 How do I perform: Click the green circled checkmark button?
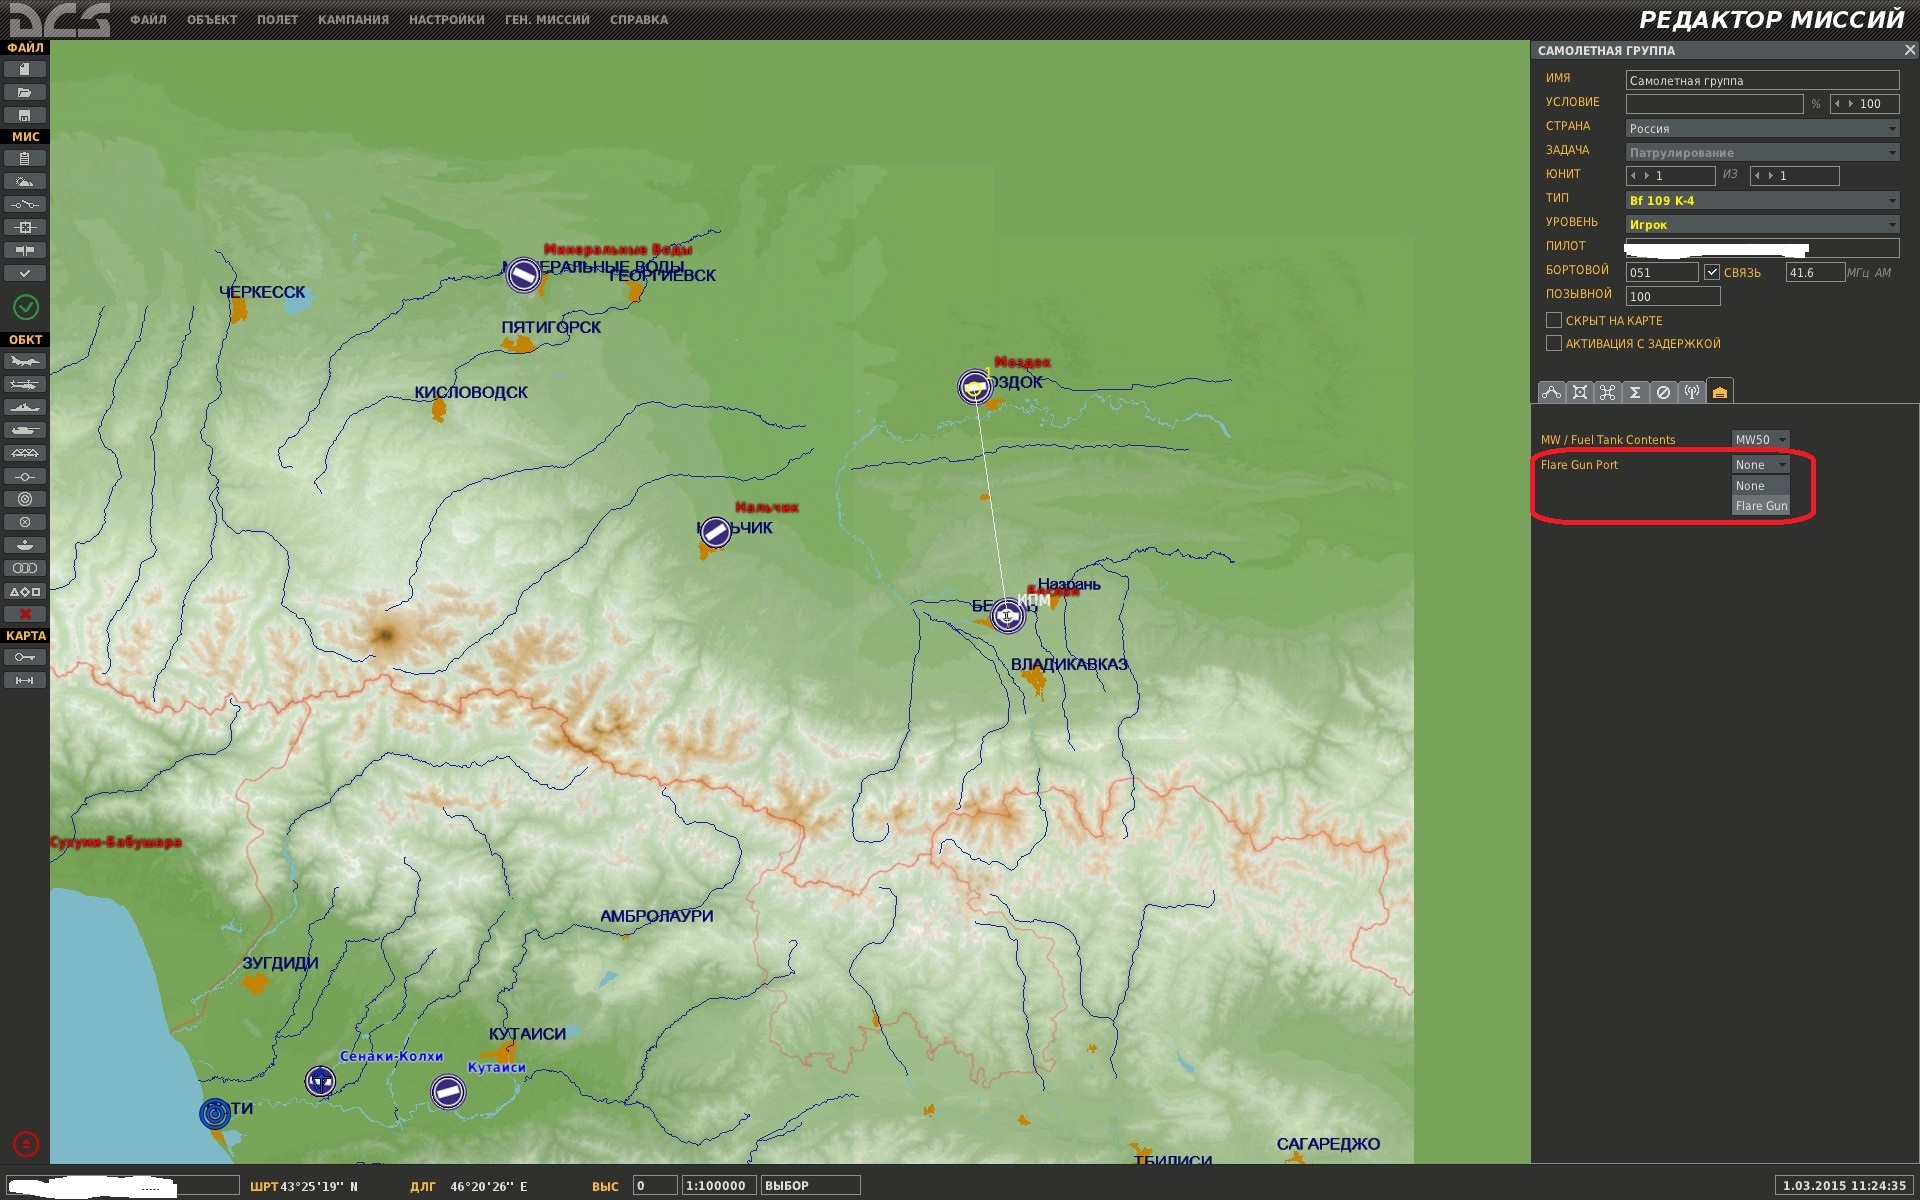tap(26, 307)
